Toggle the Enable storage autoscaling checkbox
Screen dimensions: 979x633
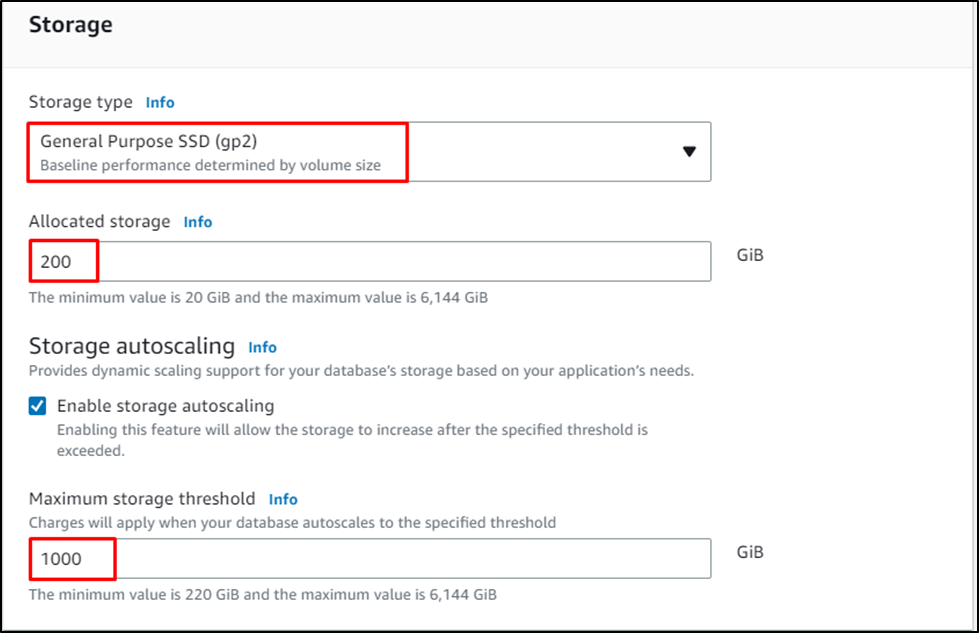[37, 406]
